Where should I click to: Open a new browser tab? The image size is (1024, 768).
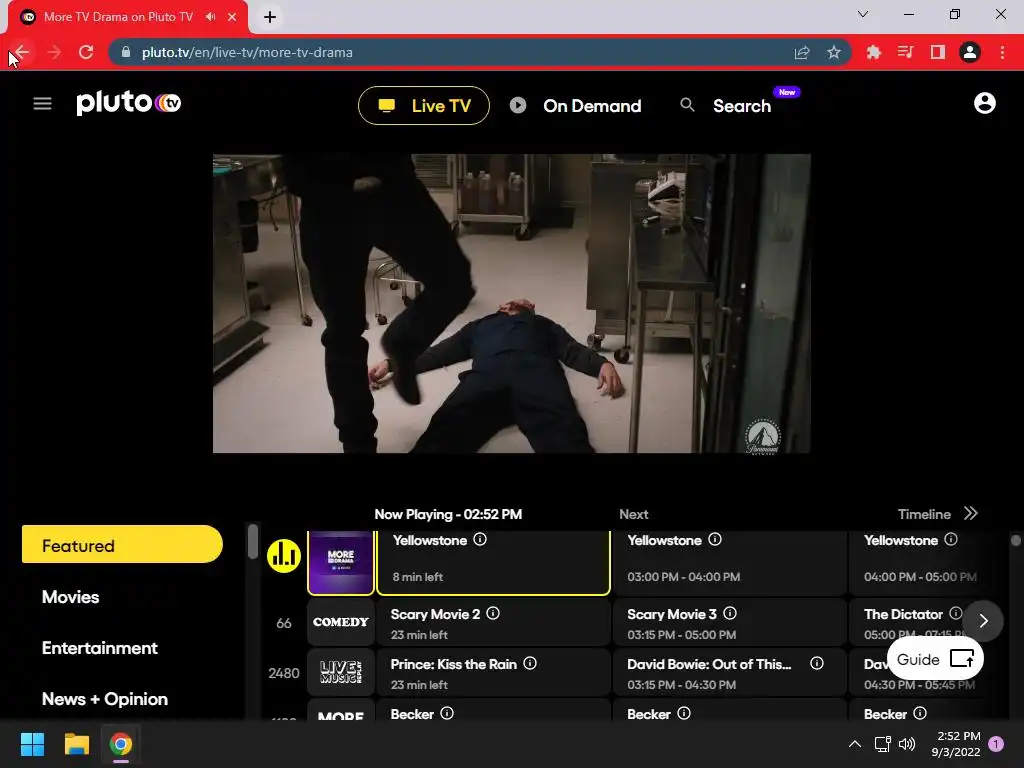pos(270,17)
